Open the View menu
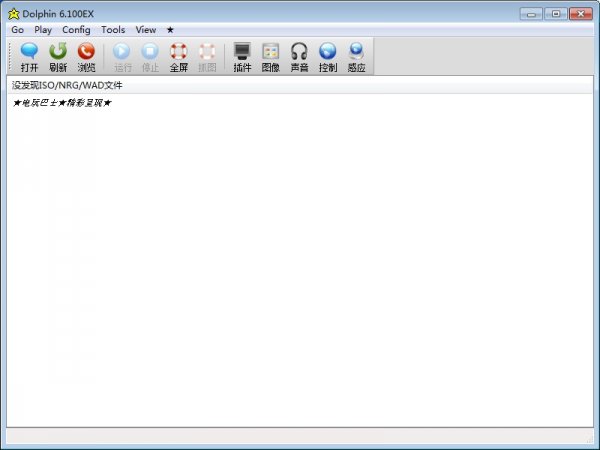Image resolution: width=600 pixels, height=450 pixels. [x=146, y=30]
